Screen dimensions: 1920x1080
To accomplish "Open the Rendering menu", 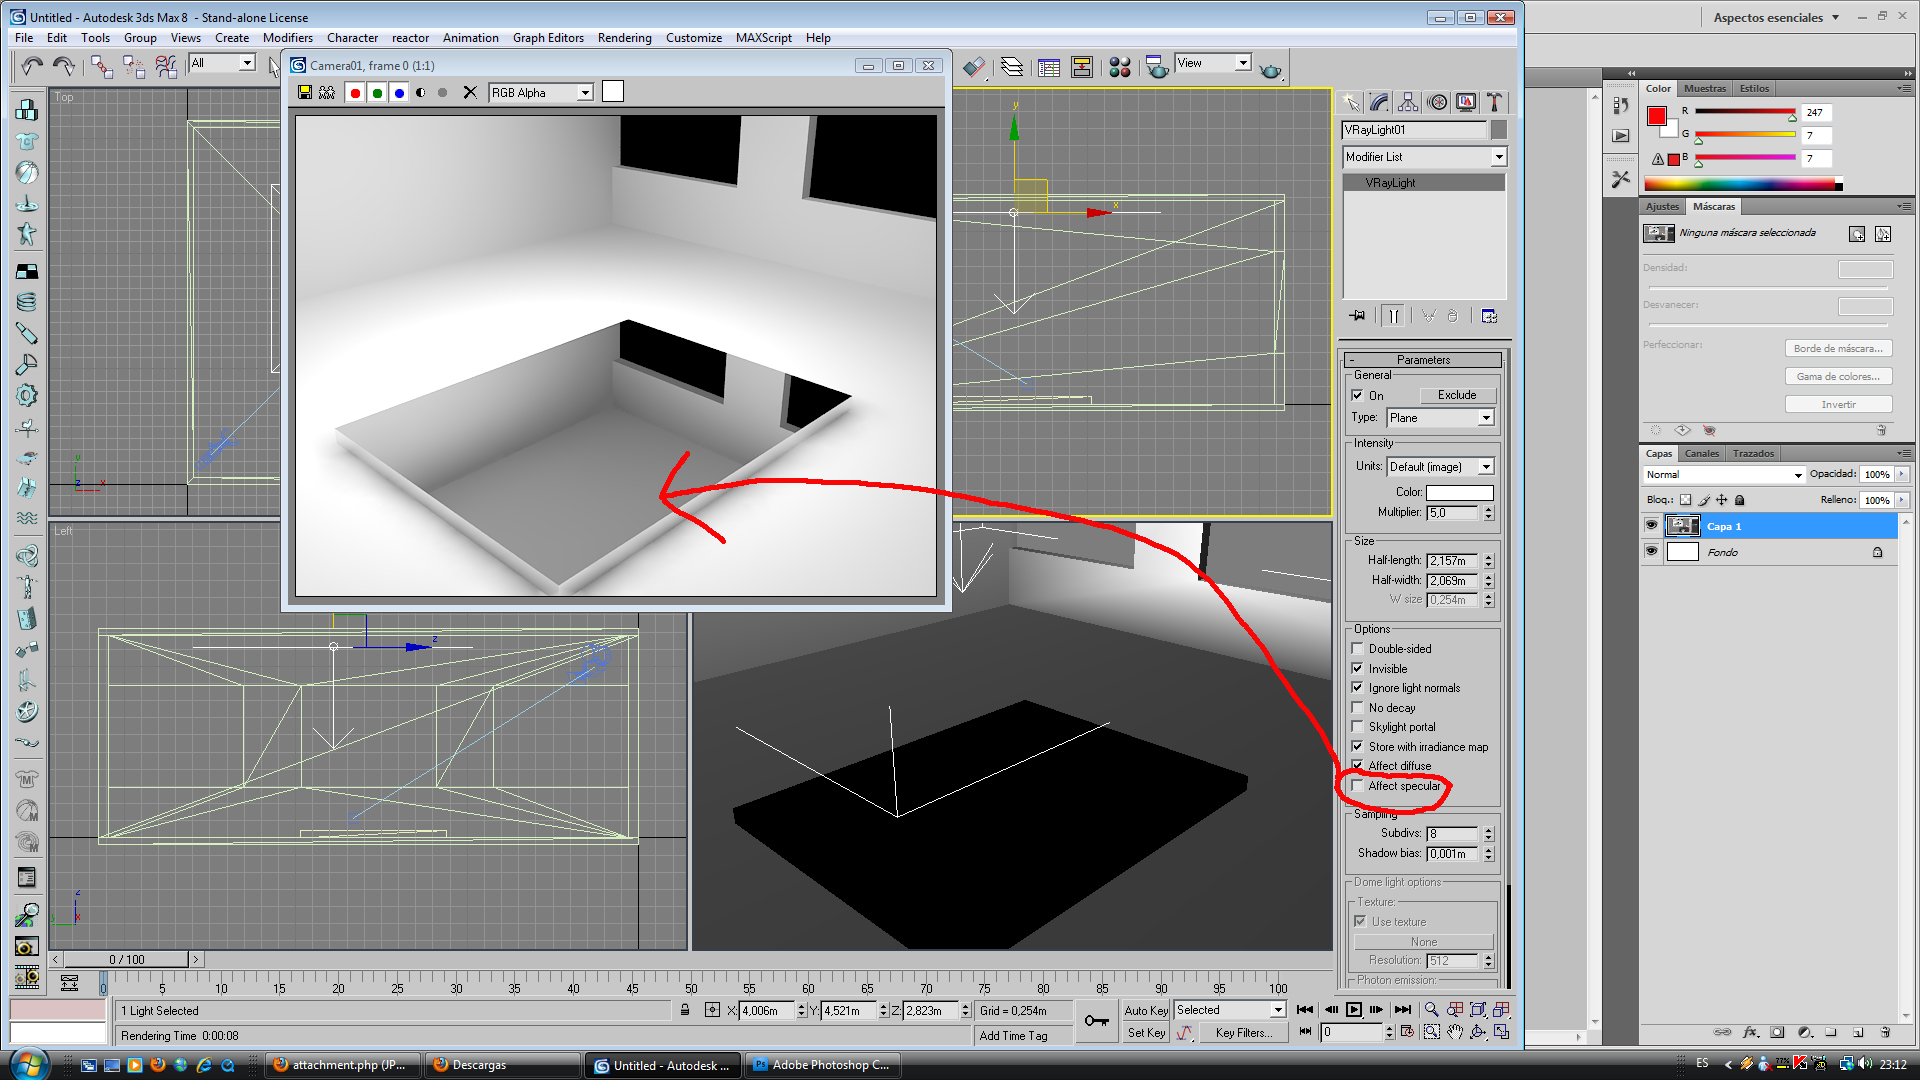I will pos(624,38).
